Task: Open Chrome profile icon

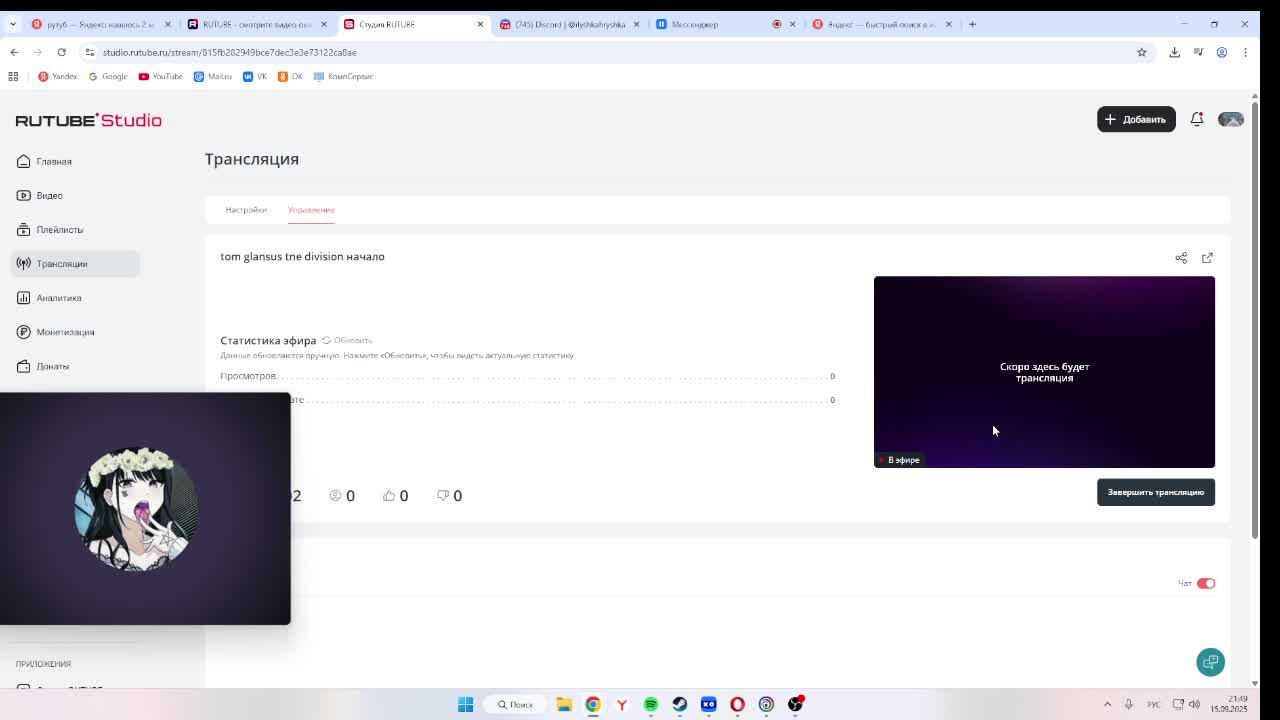Action: (1221, 52)
